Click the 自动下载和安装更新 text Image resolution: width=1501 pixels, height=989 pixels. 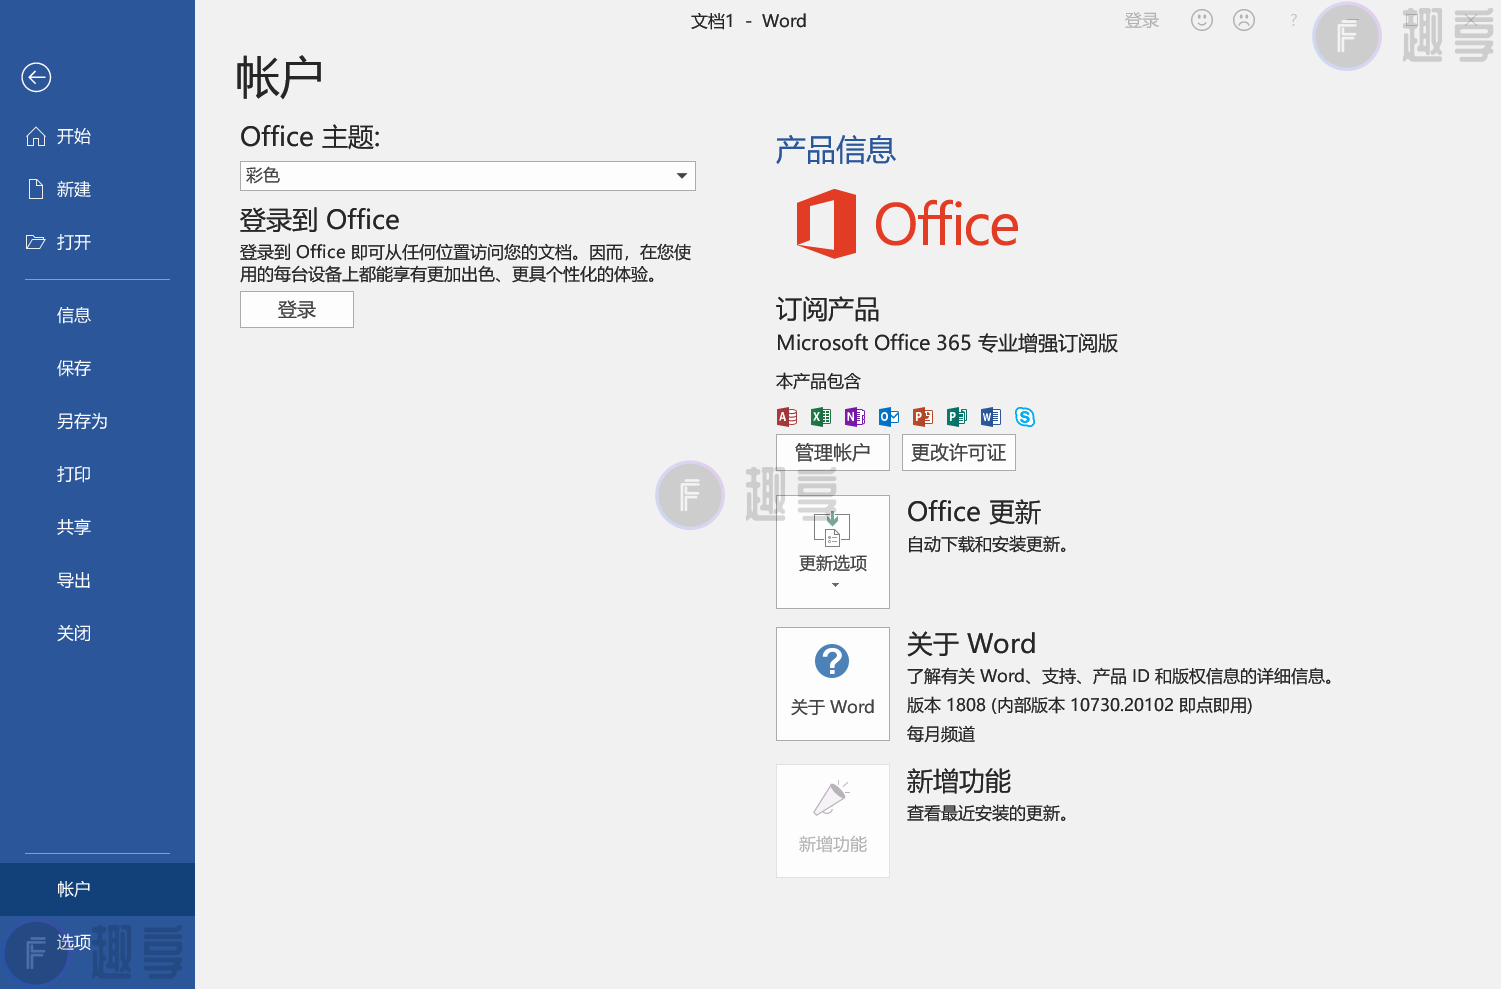pyautogui.click(x=987, y=544)
